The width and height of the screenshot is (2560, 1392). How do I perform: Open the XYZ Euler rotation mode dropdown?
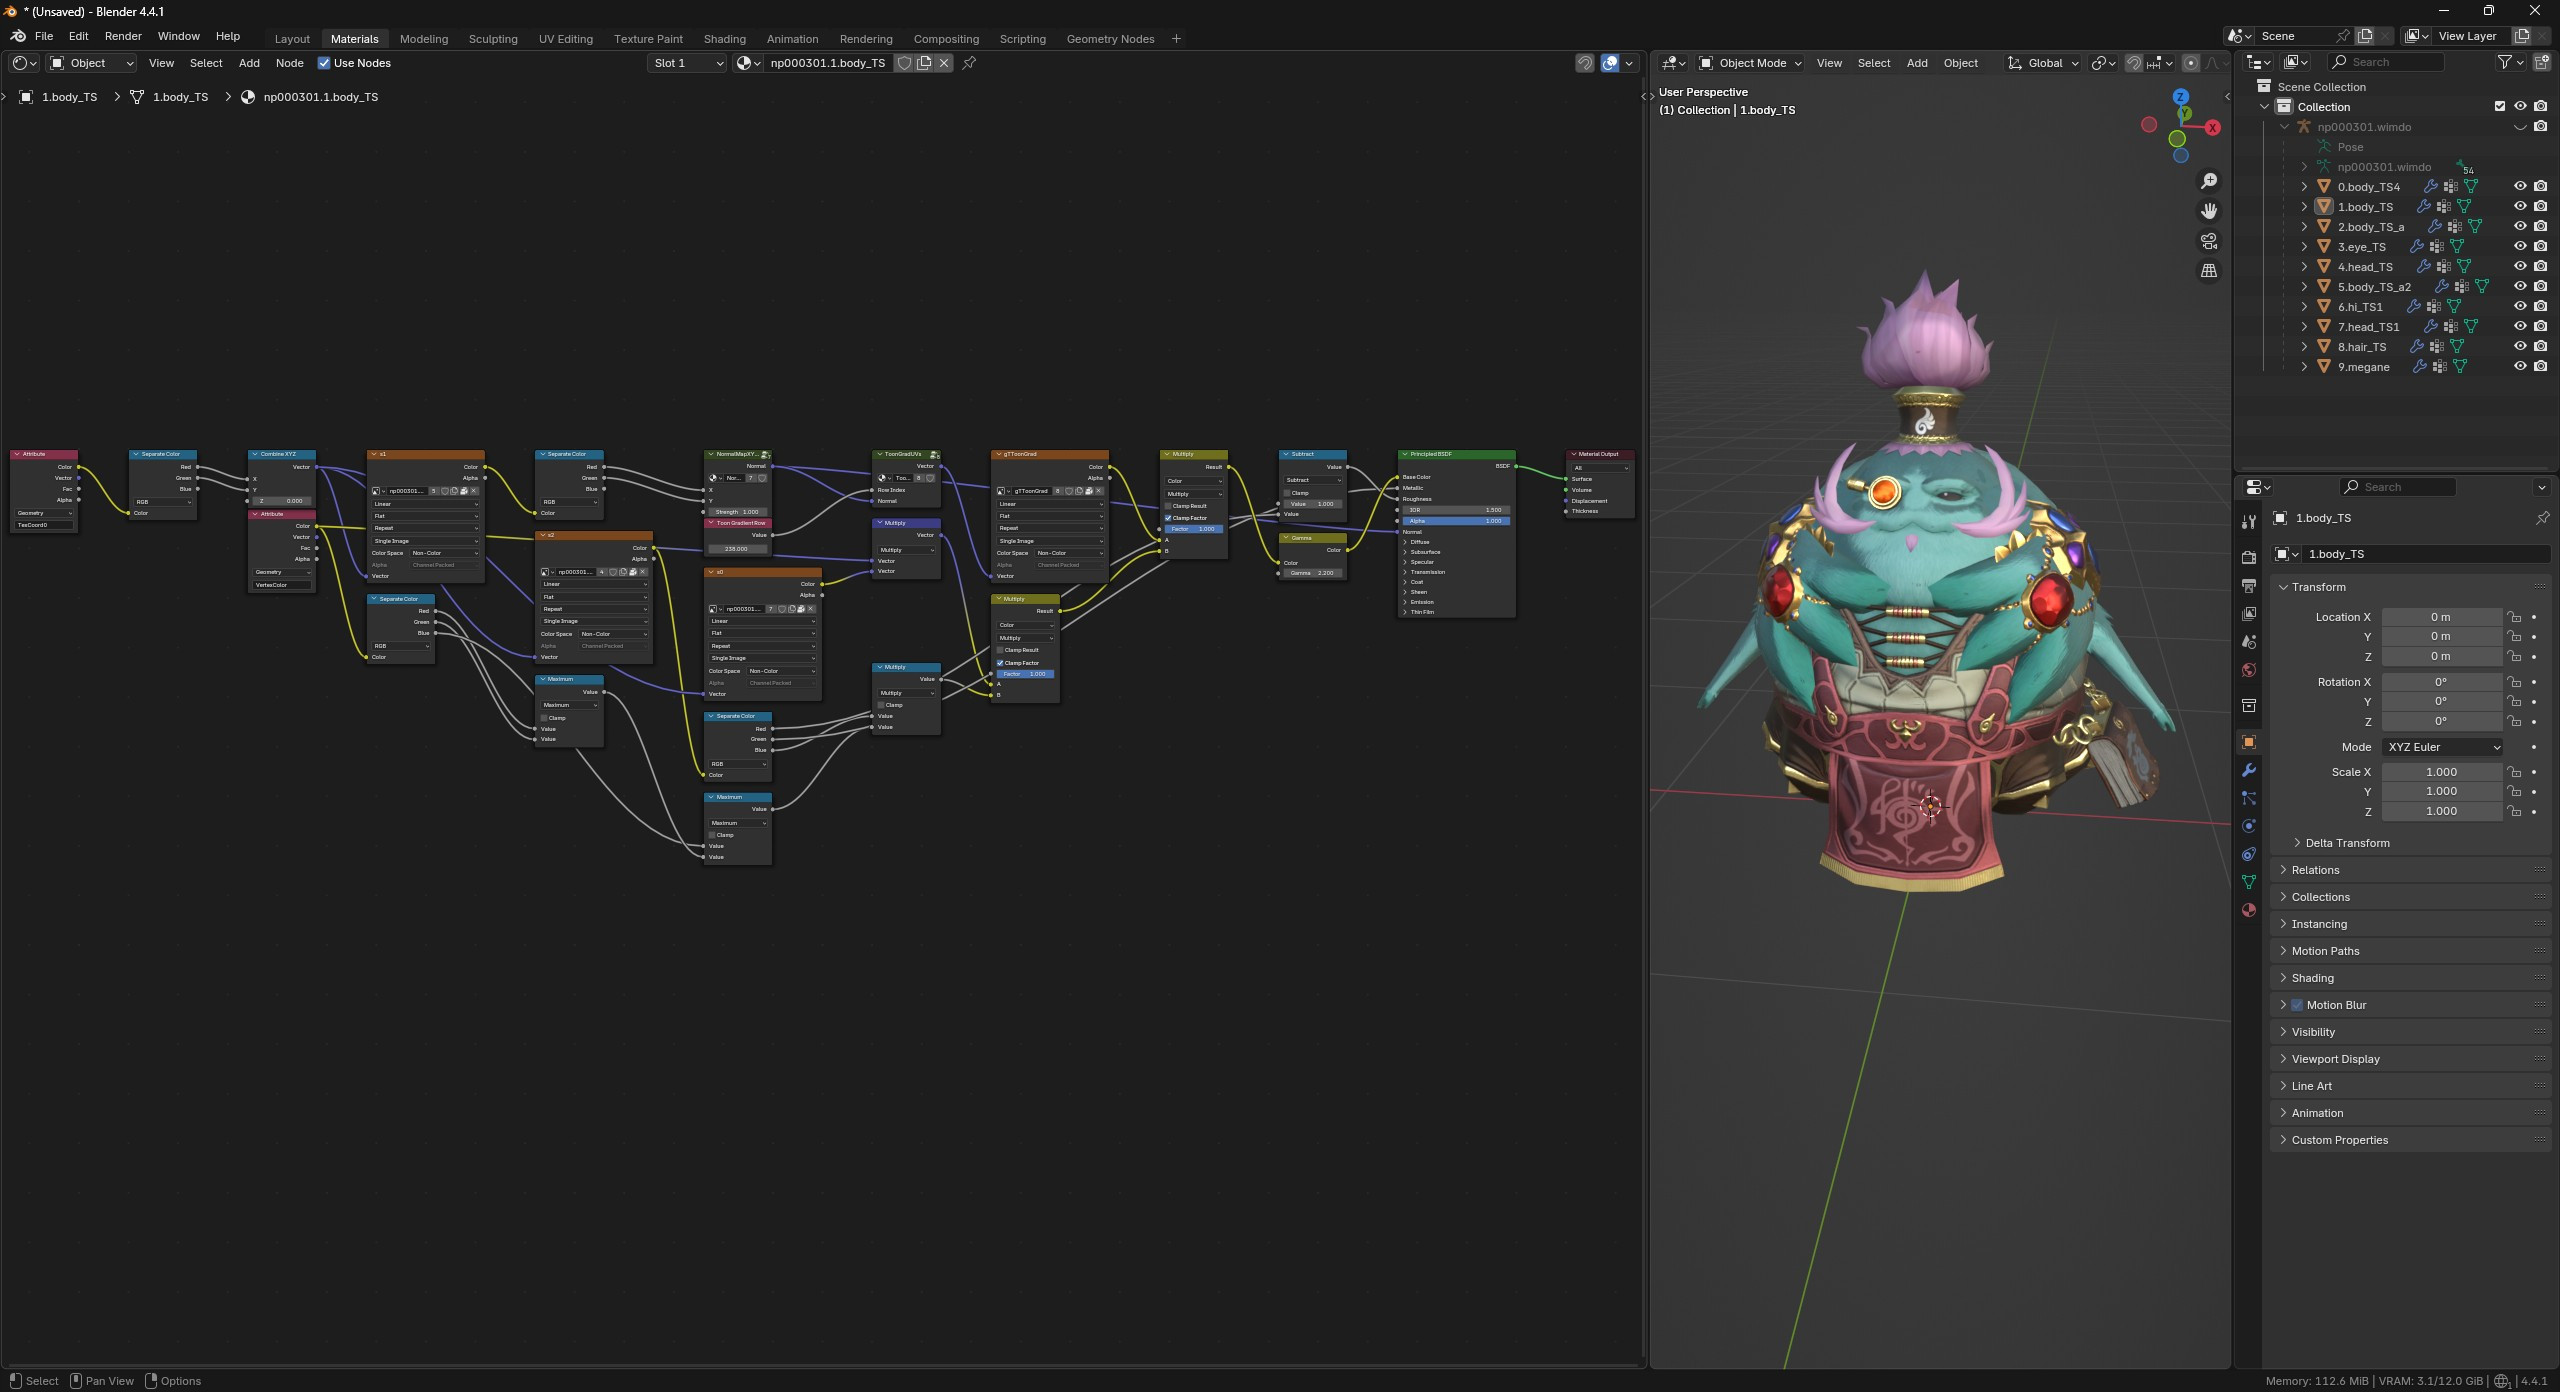tap(2441, 746)
